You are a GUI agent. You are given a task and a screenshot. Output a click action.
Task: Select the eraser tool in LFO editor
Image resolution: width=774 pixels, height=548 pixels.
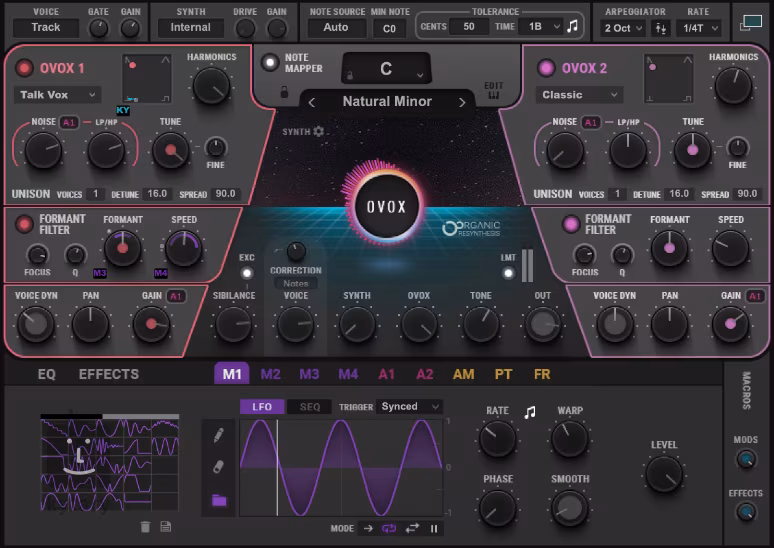(x=219, y=467)
